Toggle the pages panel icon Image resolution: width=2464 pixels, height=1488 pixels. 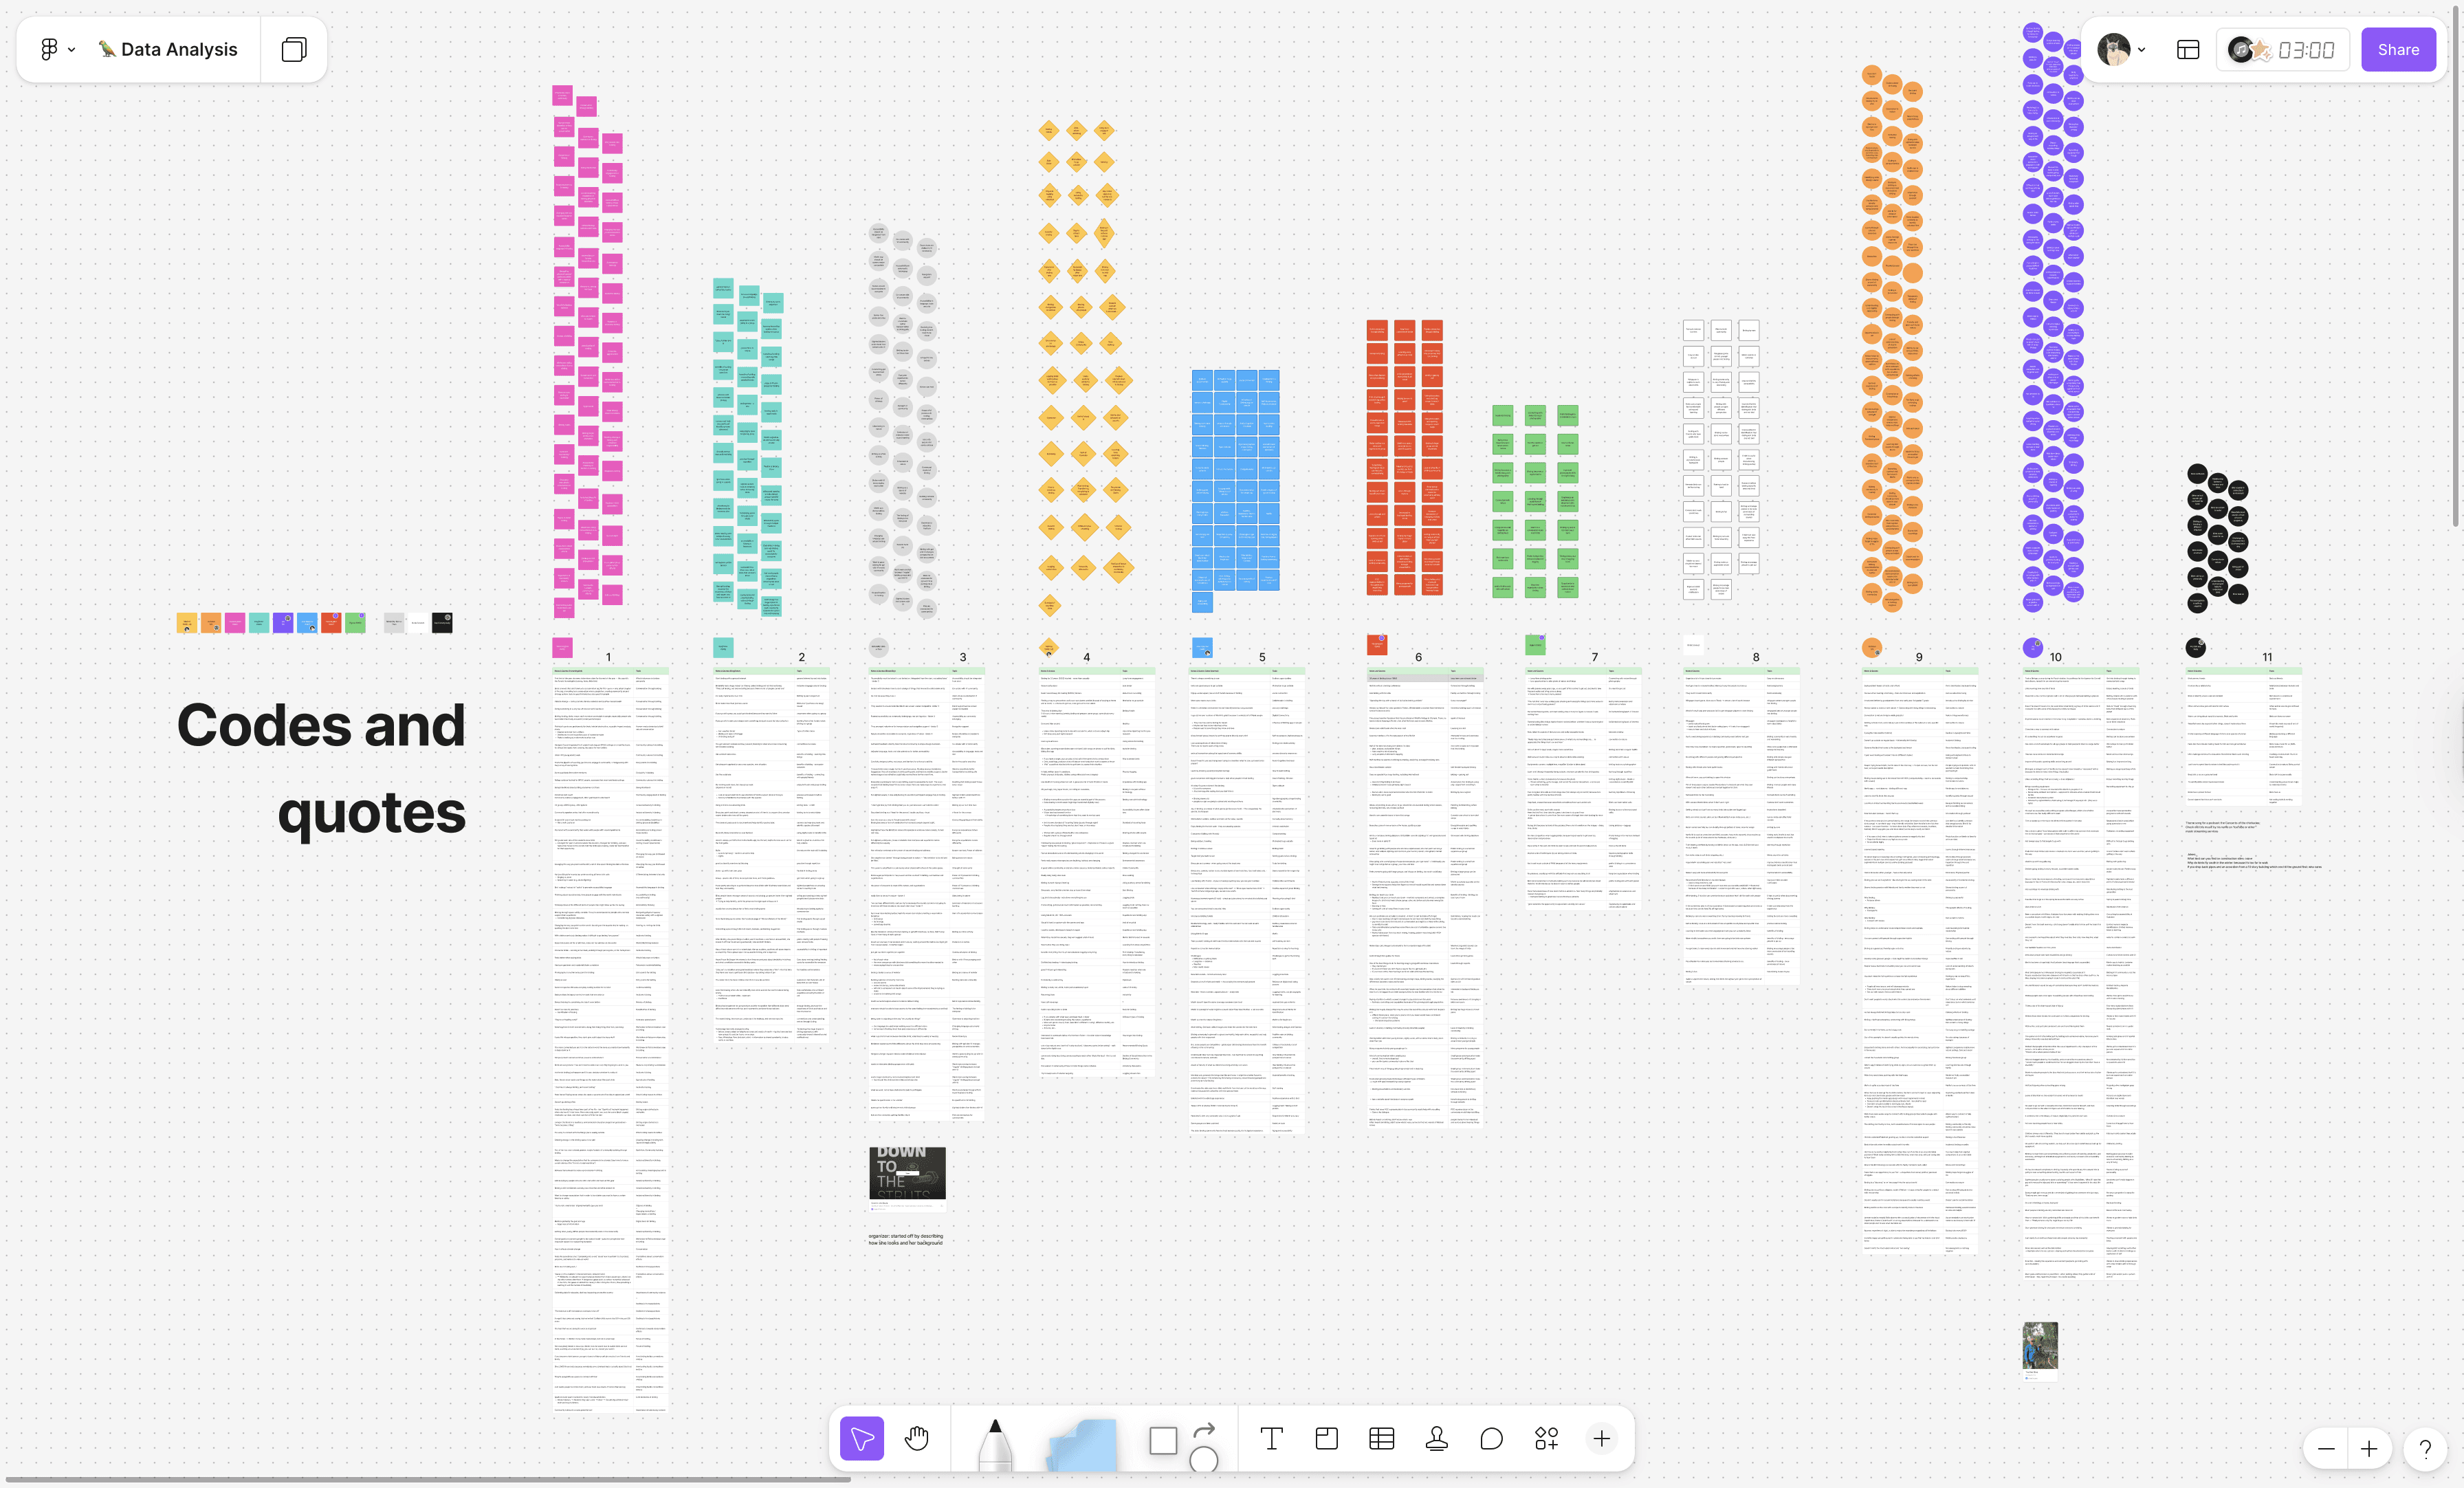pos(294,49)
